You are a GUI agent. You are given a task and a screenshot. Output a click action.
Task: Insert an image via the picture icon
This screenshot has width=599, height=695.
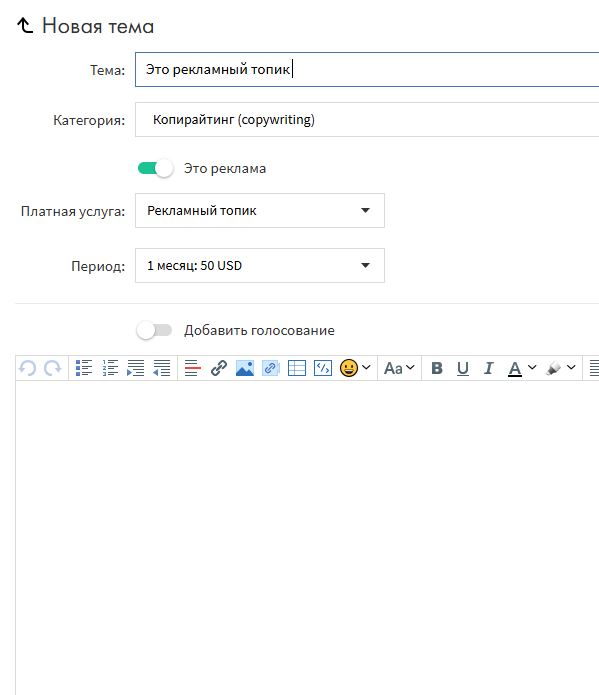pyautogui.click(x=245, y=368)
